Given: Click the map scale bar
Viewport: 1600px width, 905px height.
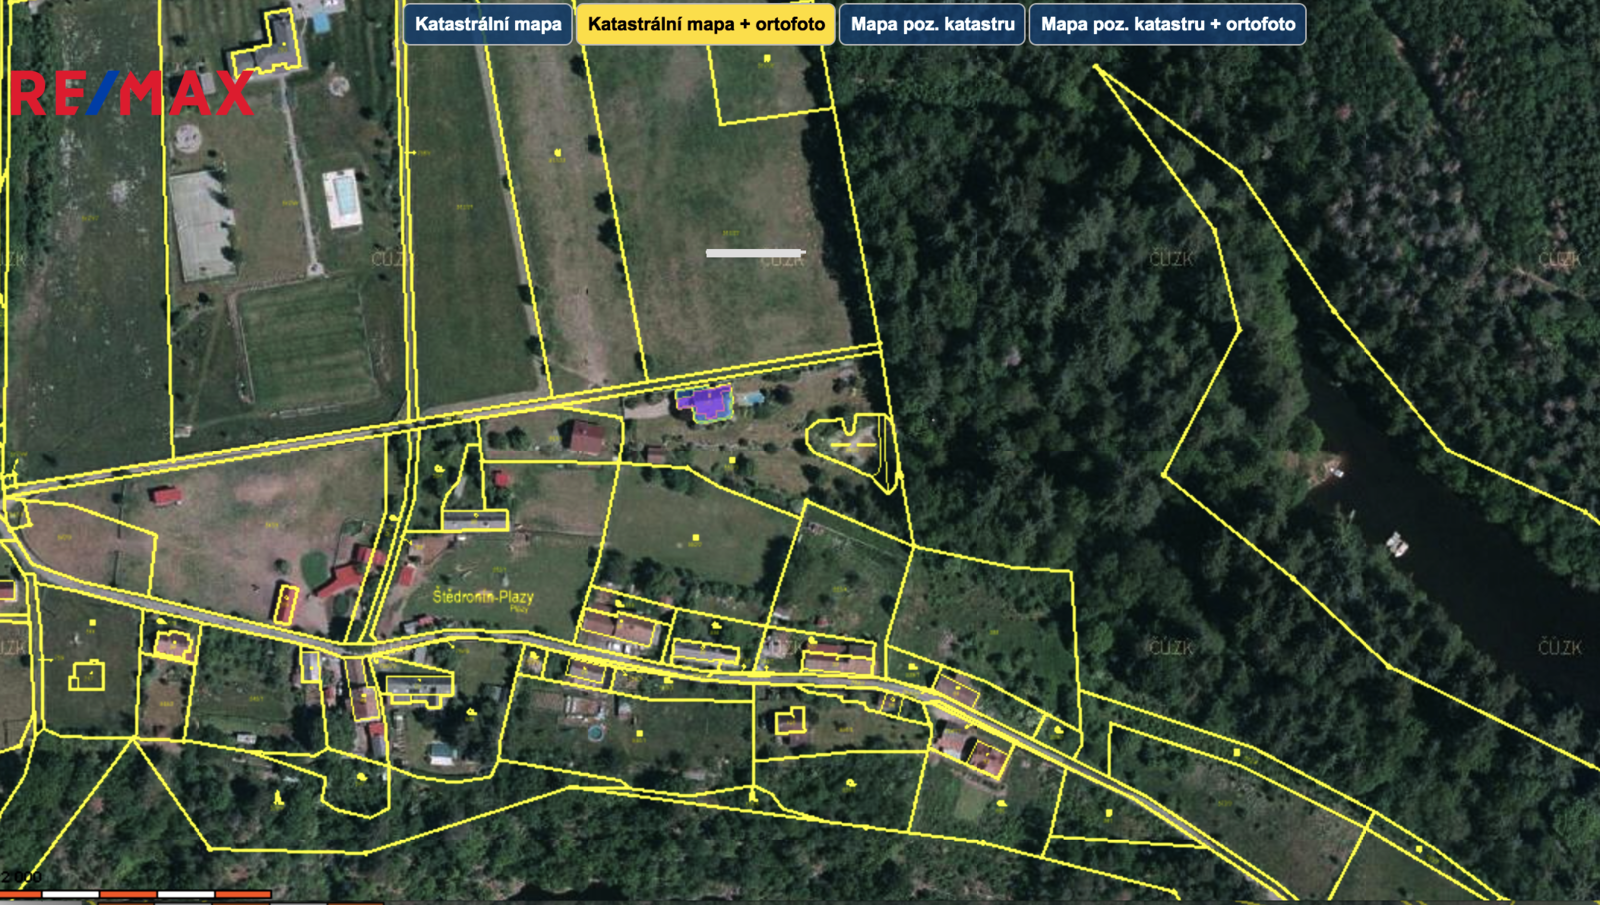Looking at the screenshot, I should [135, 893].
